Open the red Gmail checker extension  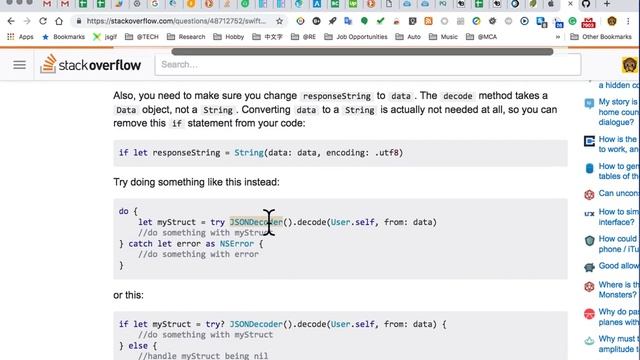click(588, 22)
